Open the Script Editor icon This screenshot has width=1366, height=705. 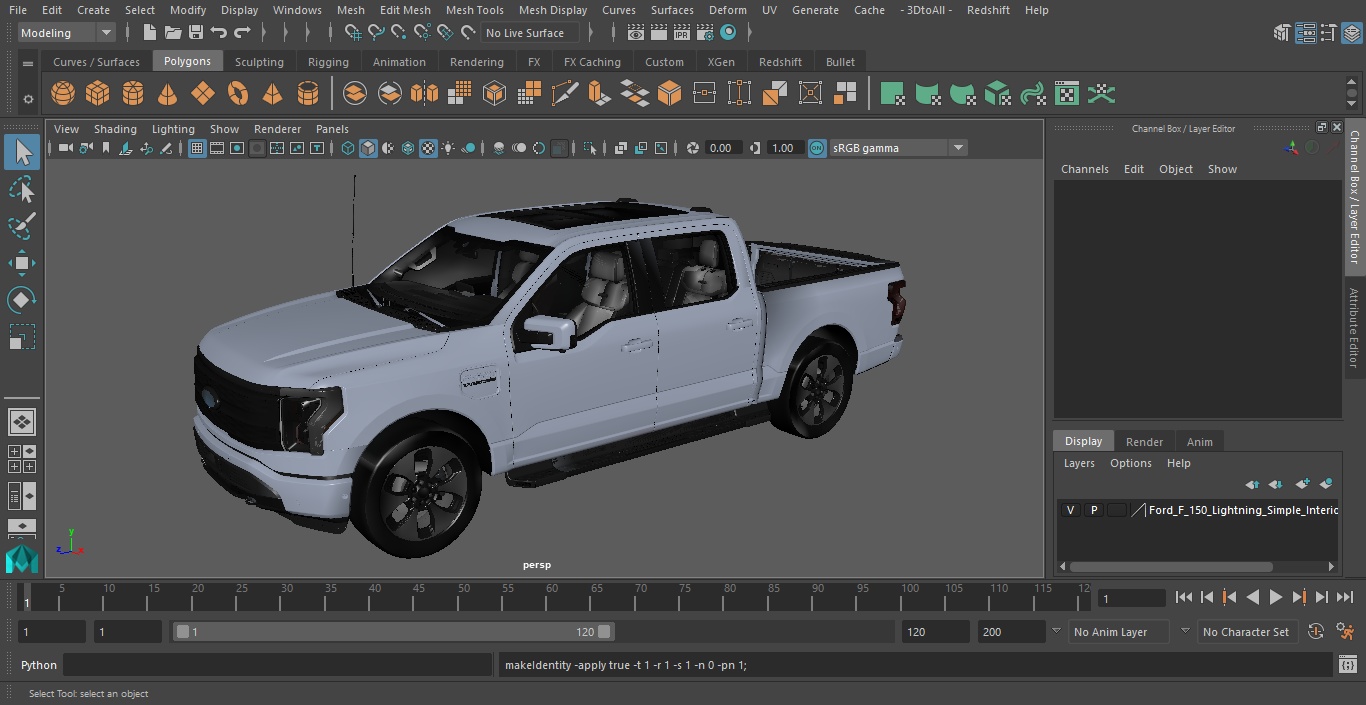[x=1348, y=665]
